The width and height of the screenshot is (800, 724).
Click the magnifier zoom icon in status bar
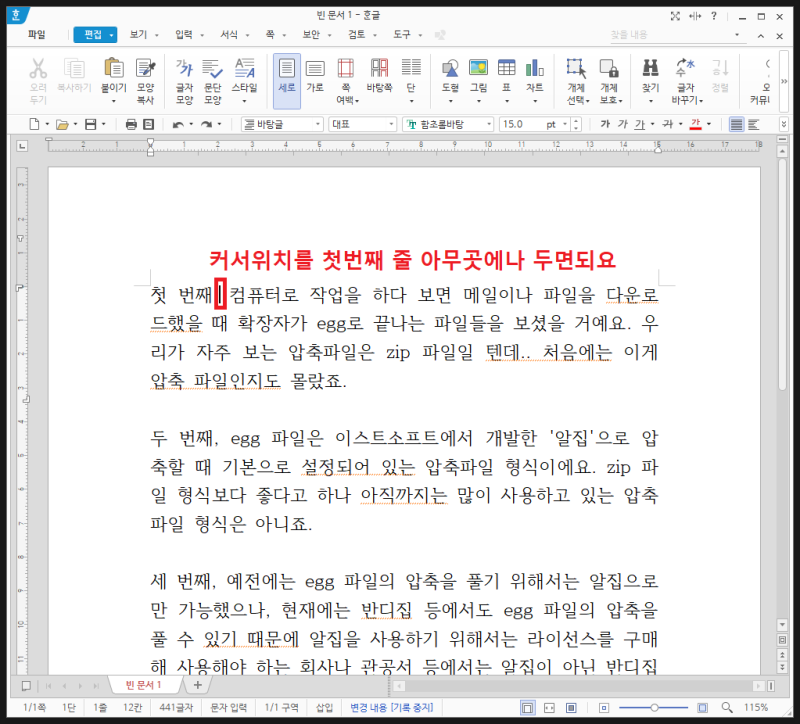coord(727,707)
